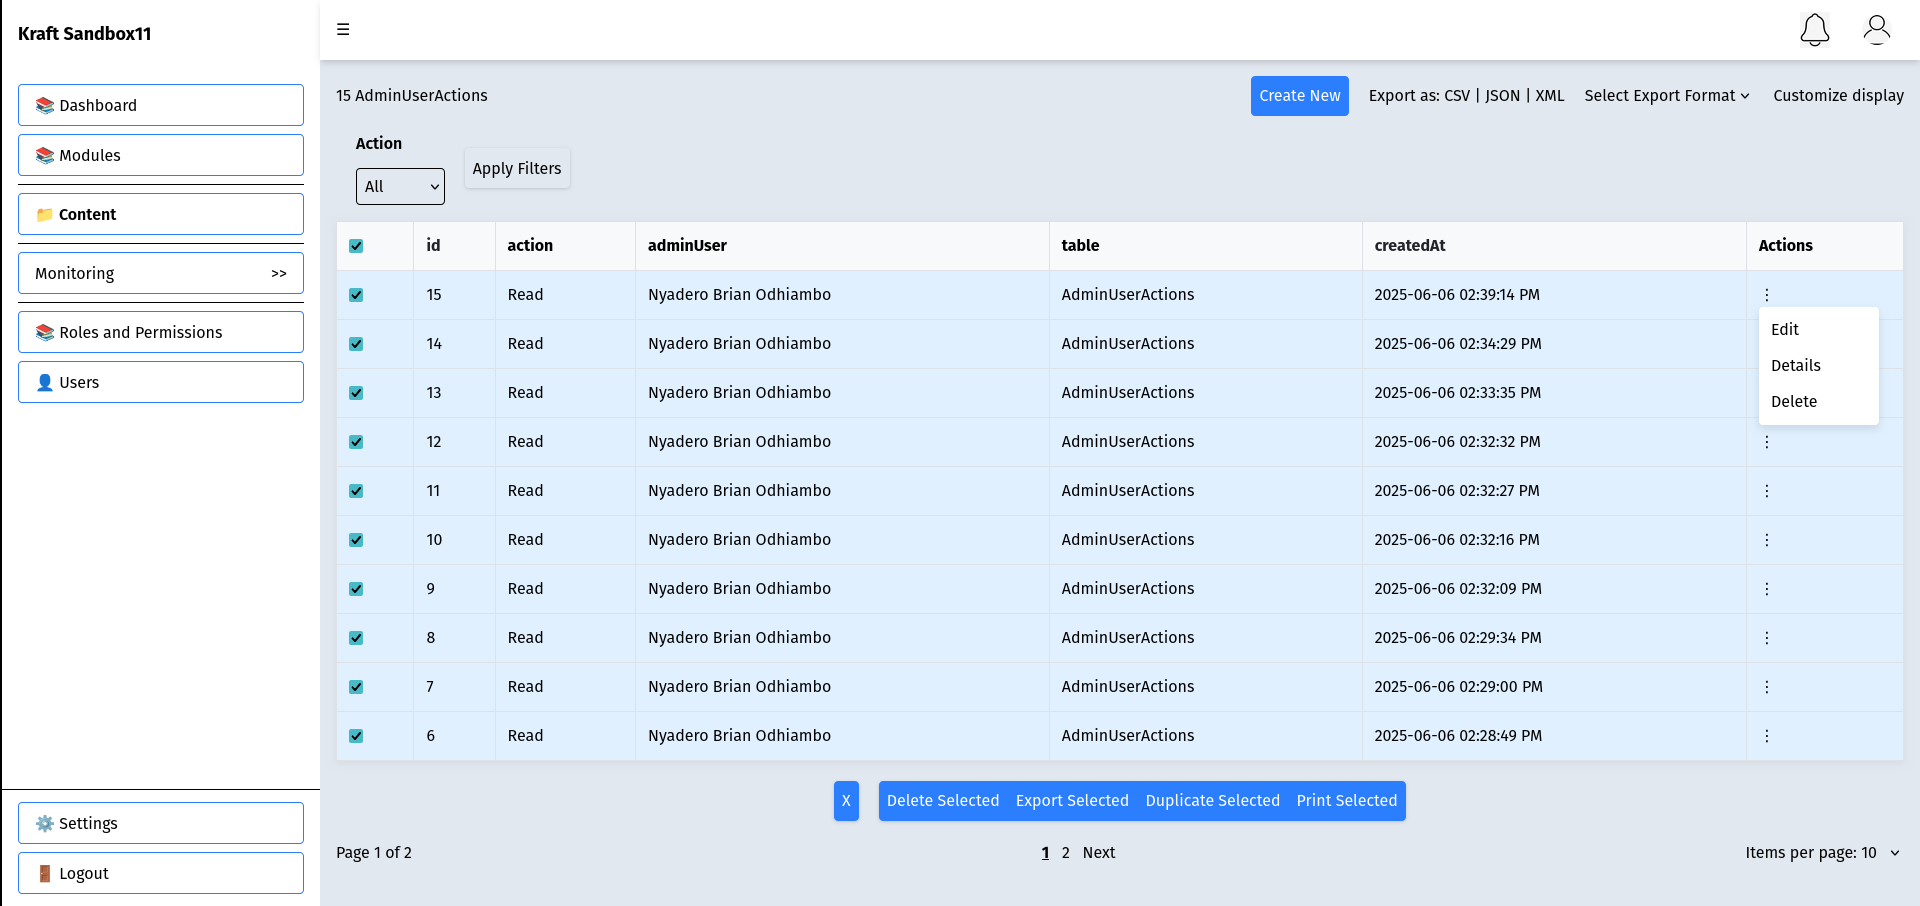Image resolution: width=1920 pixels, height=906 pixels.
Task: Open Dashboard in the sidebar
Action: tap(161, 105)
